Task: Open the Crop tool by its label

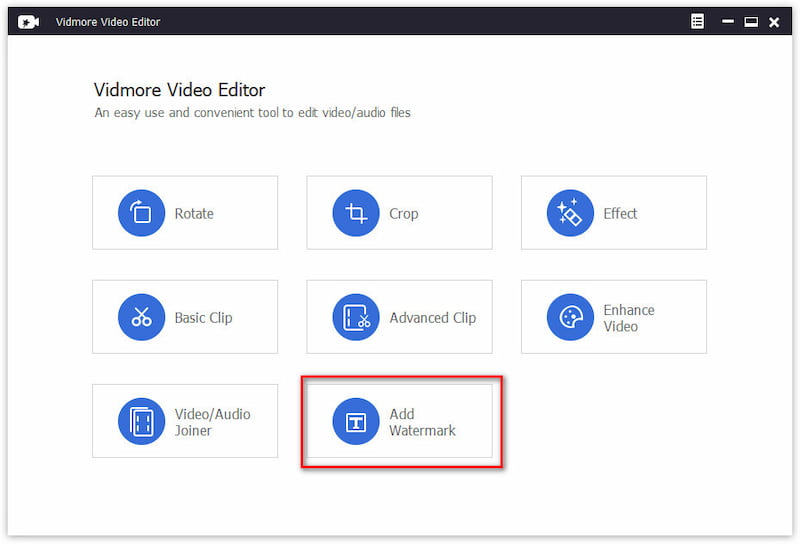Action: (x=403, y=214)
